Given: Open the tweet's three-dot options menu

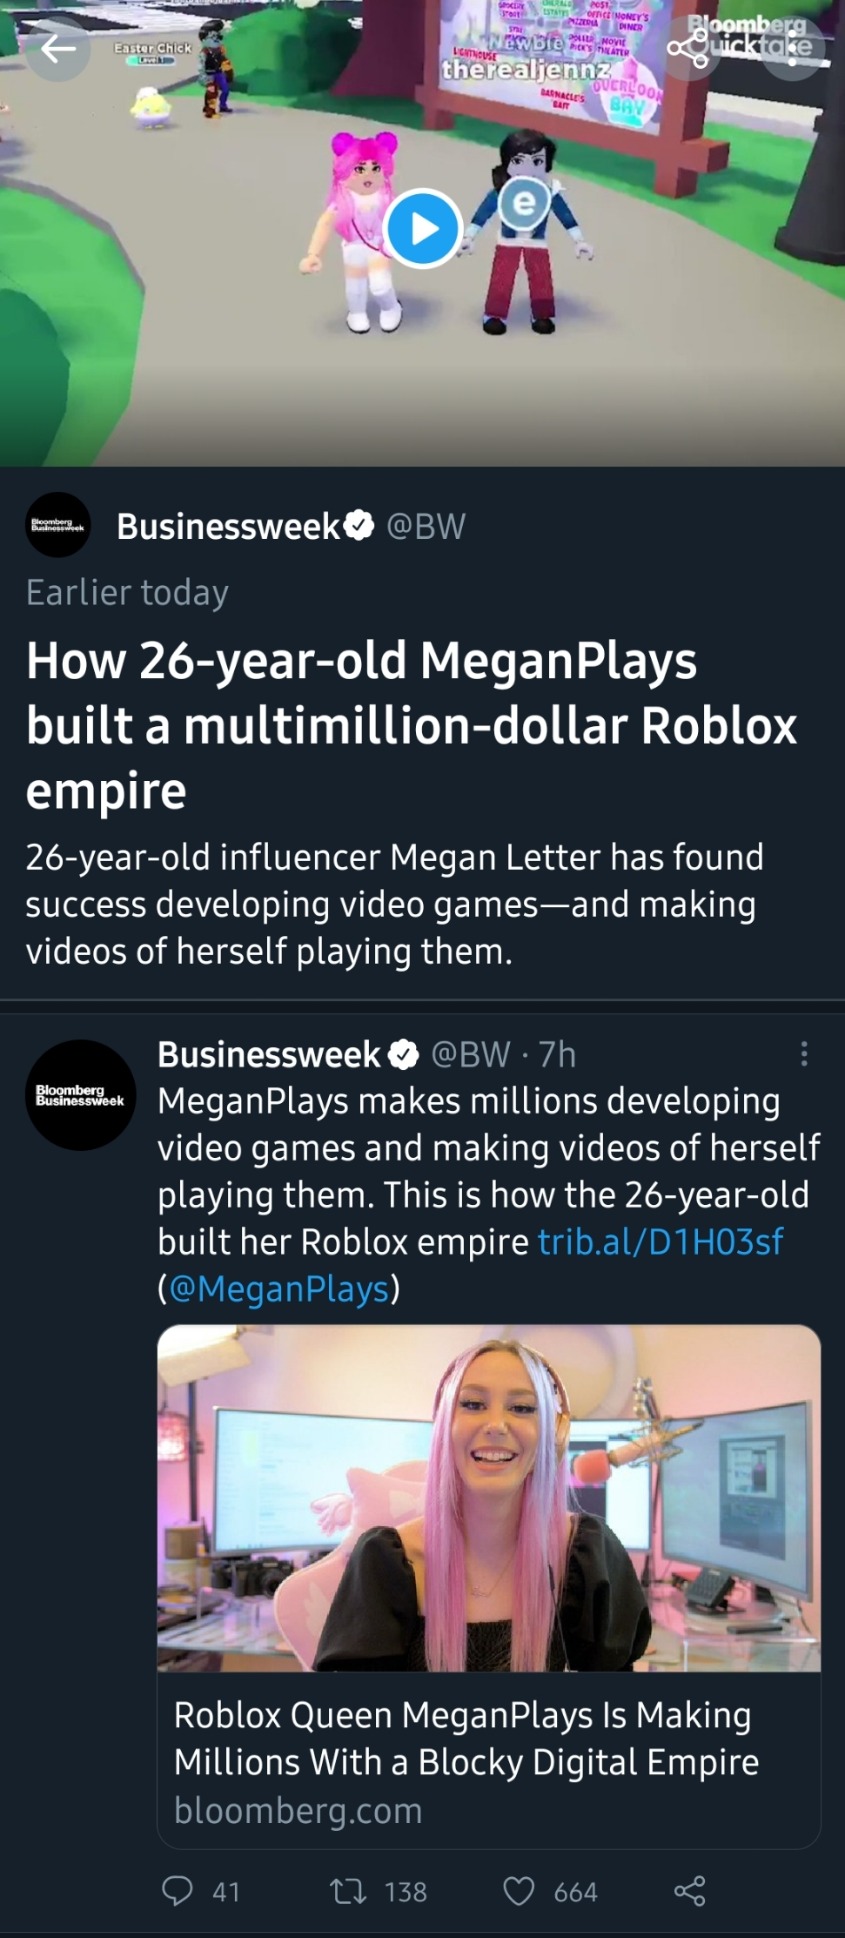Looking at the screenshot, I should (x=804, y=1054).
